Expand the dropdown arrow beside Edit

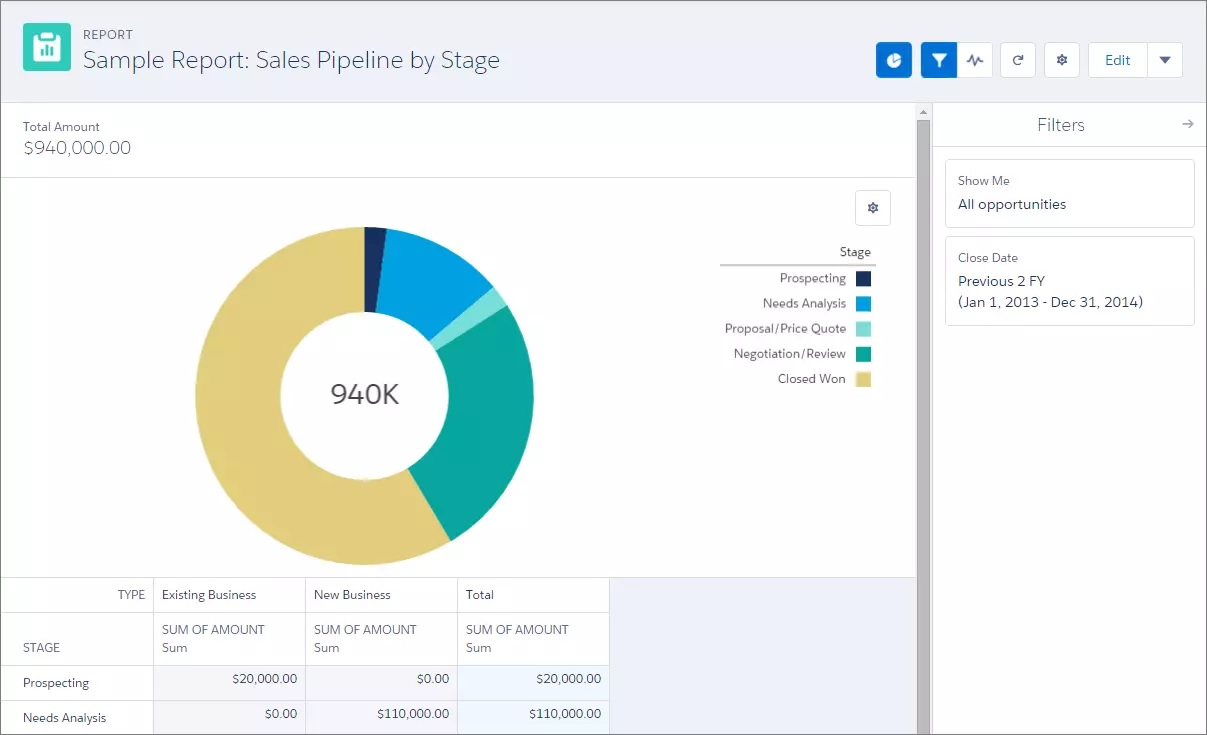pyautogui.click(x=1165, y=60)
